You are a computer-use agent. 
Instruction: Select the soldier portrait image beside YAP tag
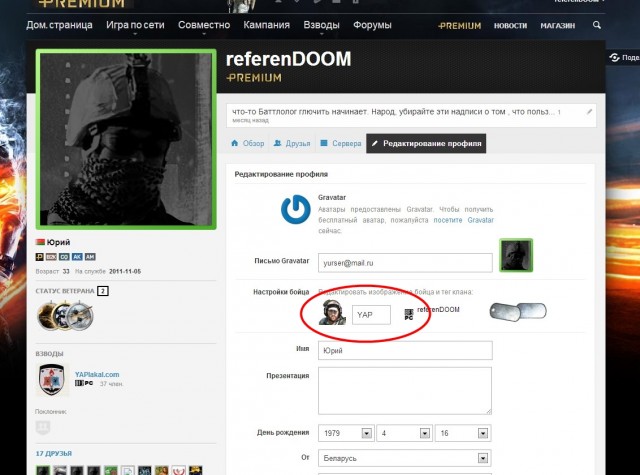[x=332, y=313]
